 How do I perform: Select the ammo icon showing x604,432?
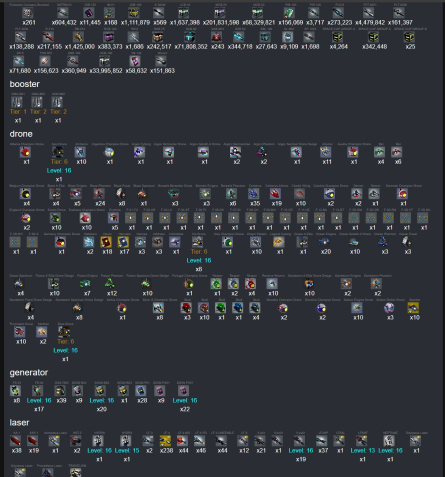point(63,13)
